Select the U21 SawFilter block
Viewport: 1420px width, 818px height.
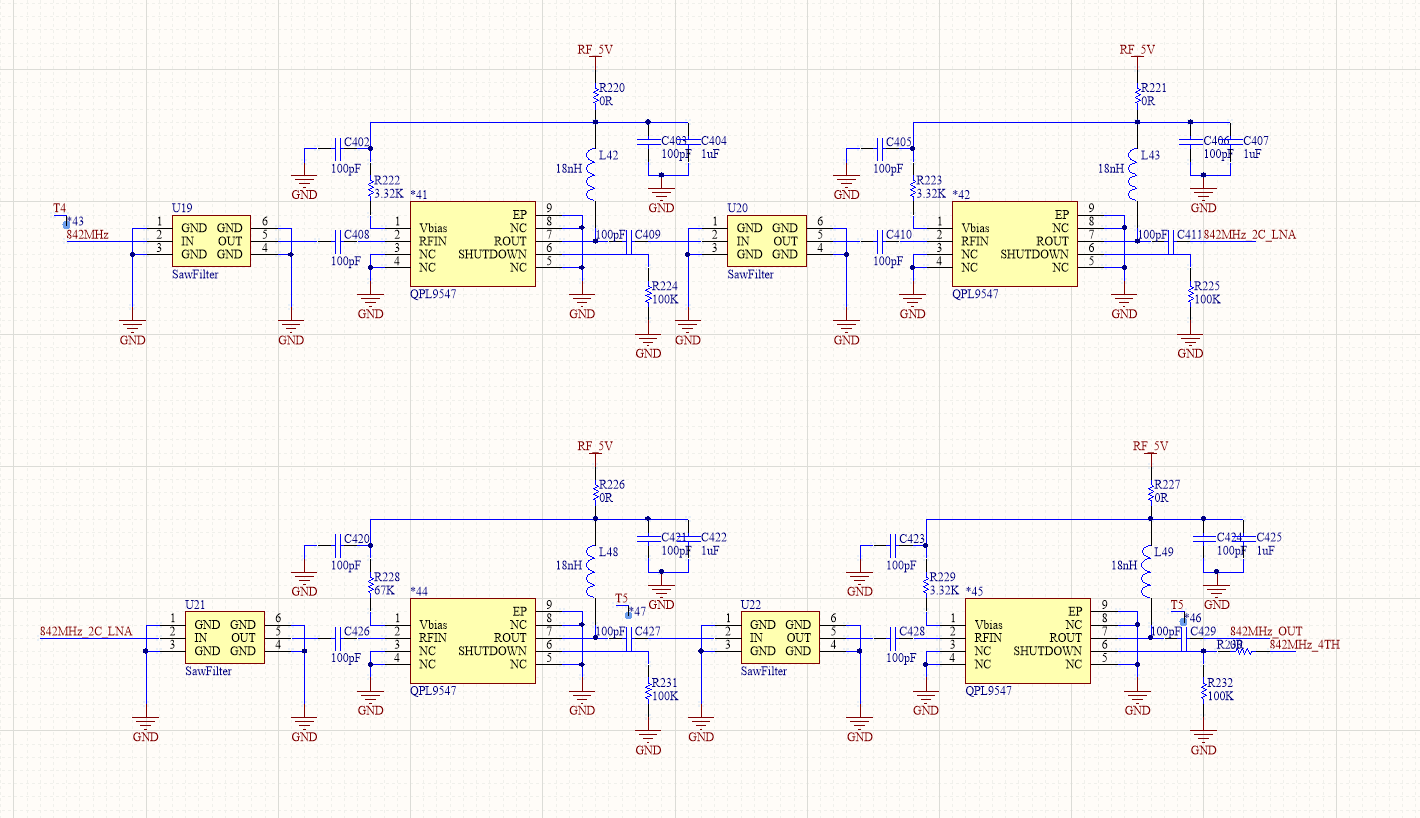point(224,637)
